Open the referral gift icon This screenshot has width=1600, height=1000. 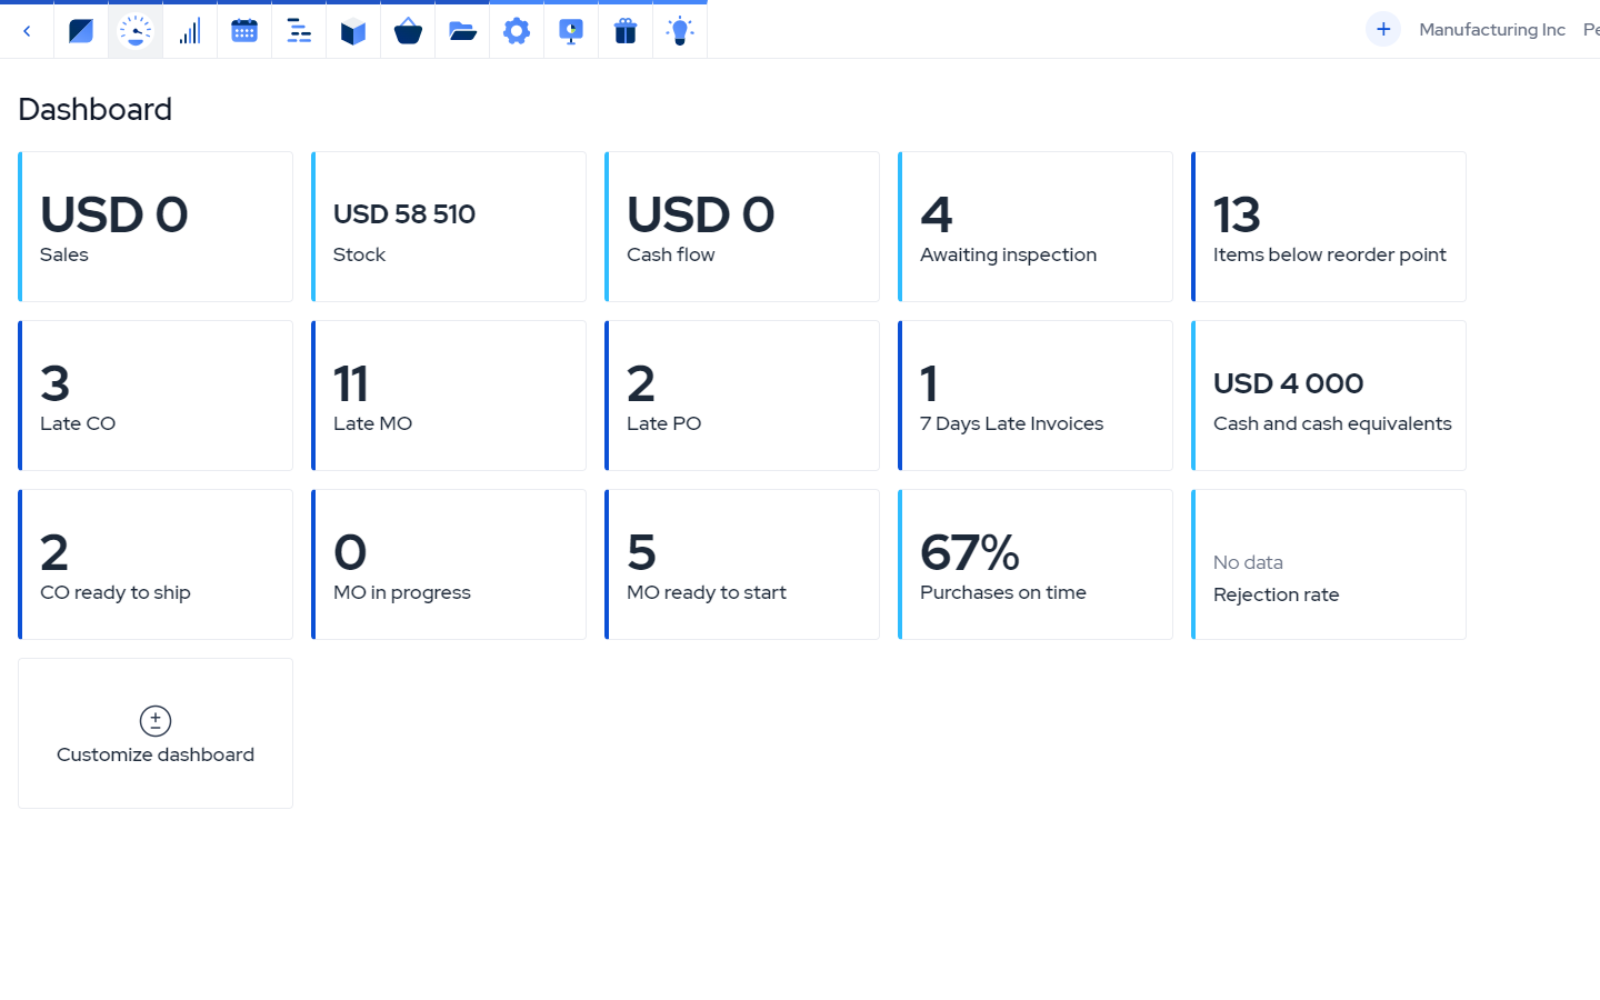coord(624,30)
